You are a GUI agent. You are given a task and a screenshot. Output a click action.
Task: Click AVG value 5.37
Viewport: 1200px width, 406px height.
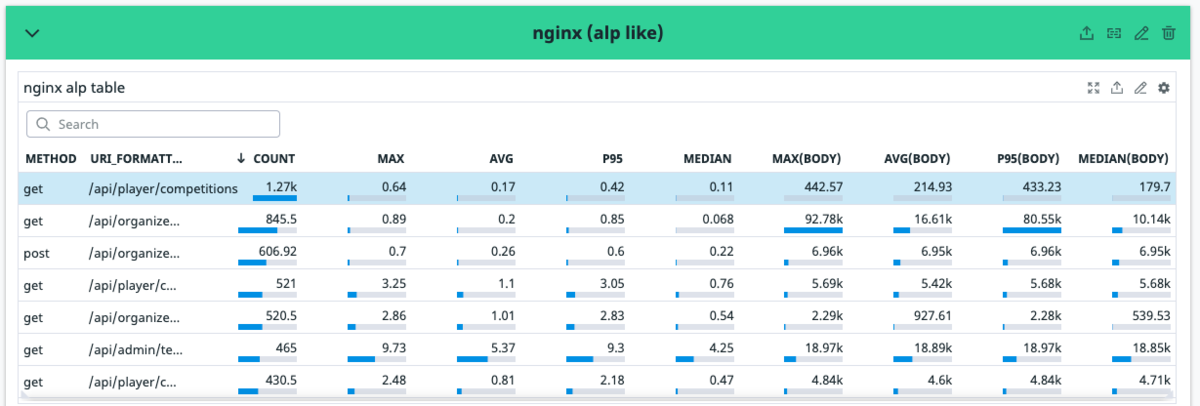click(x=502, y=350)
